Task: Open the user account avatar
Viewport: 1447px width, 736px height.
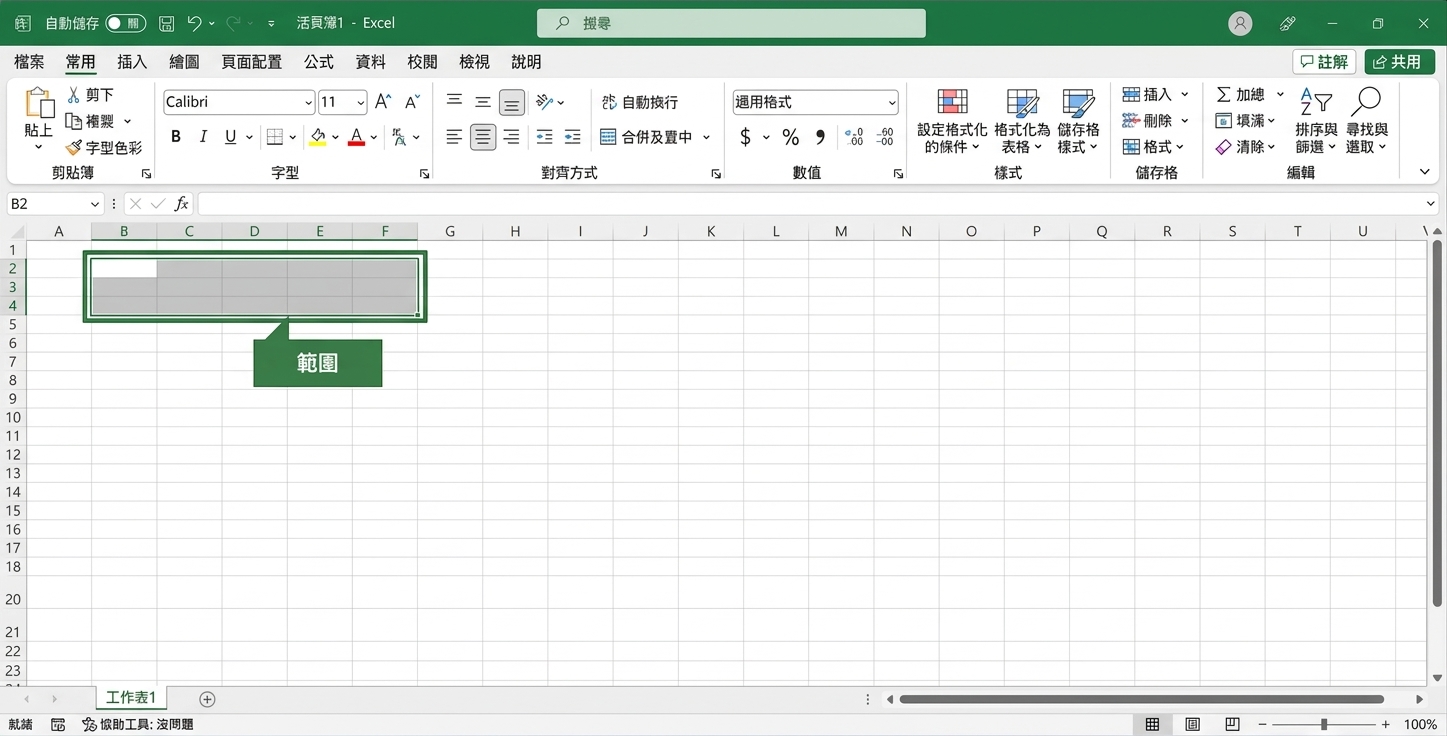Action: [1240, 23]
